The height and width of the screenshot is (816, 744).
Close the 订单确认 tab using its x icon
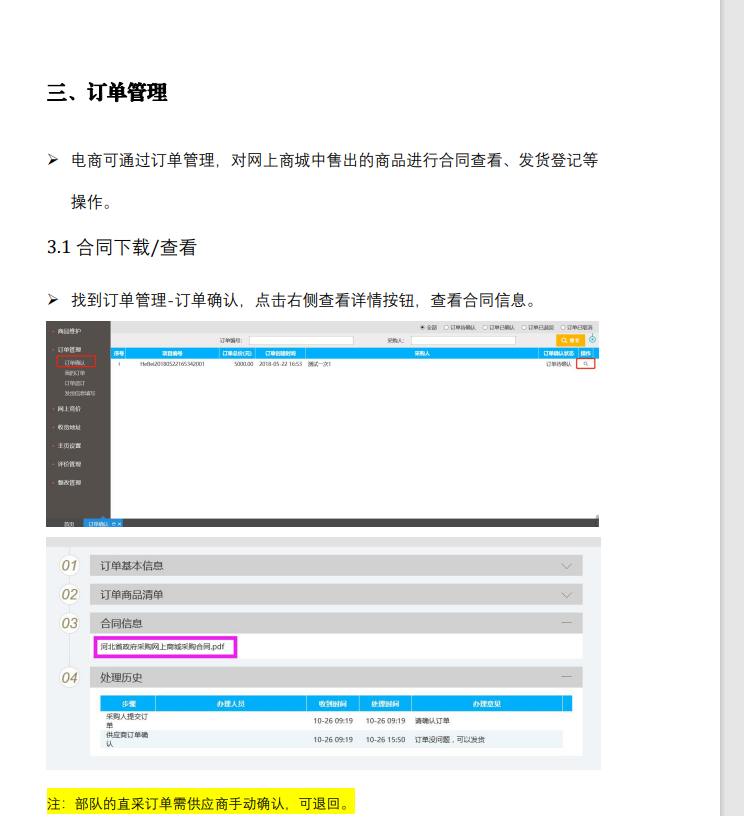118,523
